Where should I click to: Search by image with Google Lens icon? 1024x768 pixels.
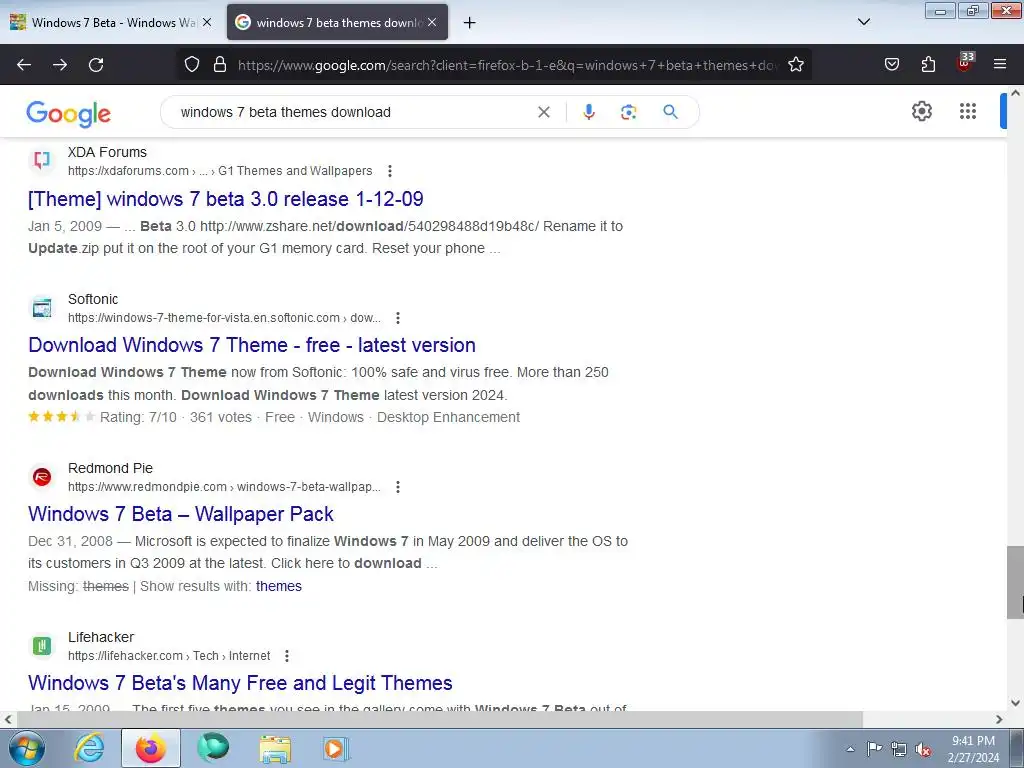click(628, 112)
